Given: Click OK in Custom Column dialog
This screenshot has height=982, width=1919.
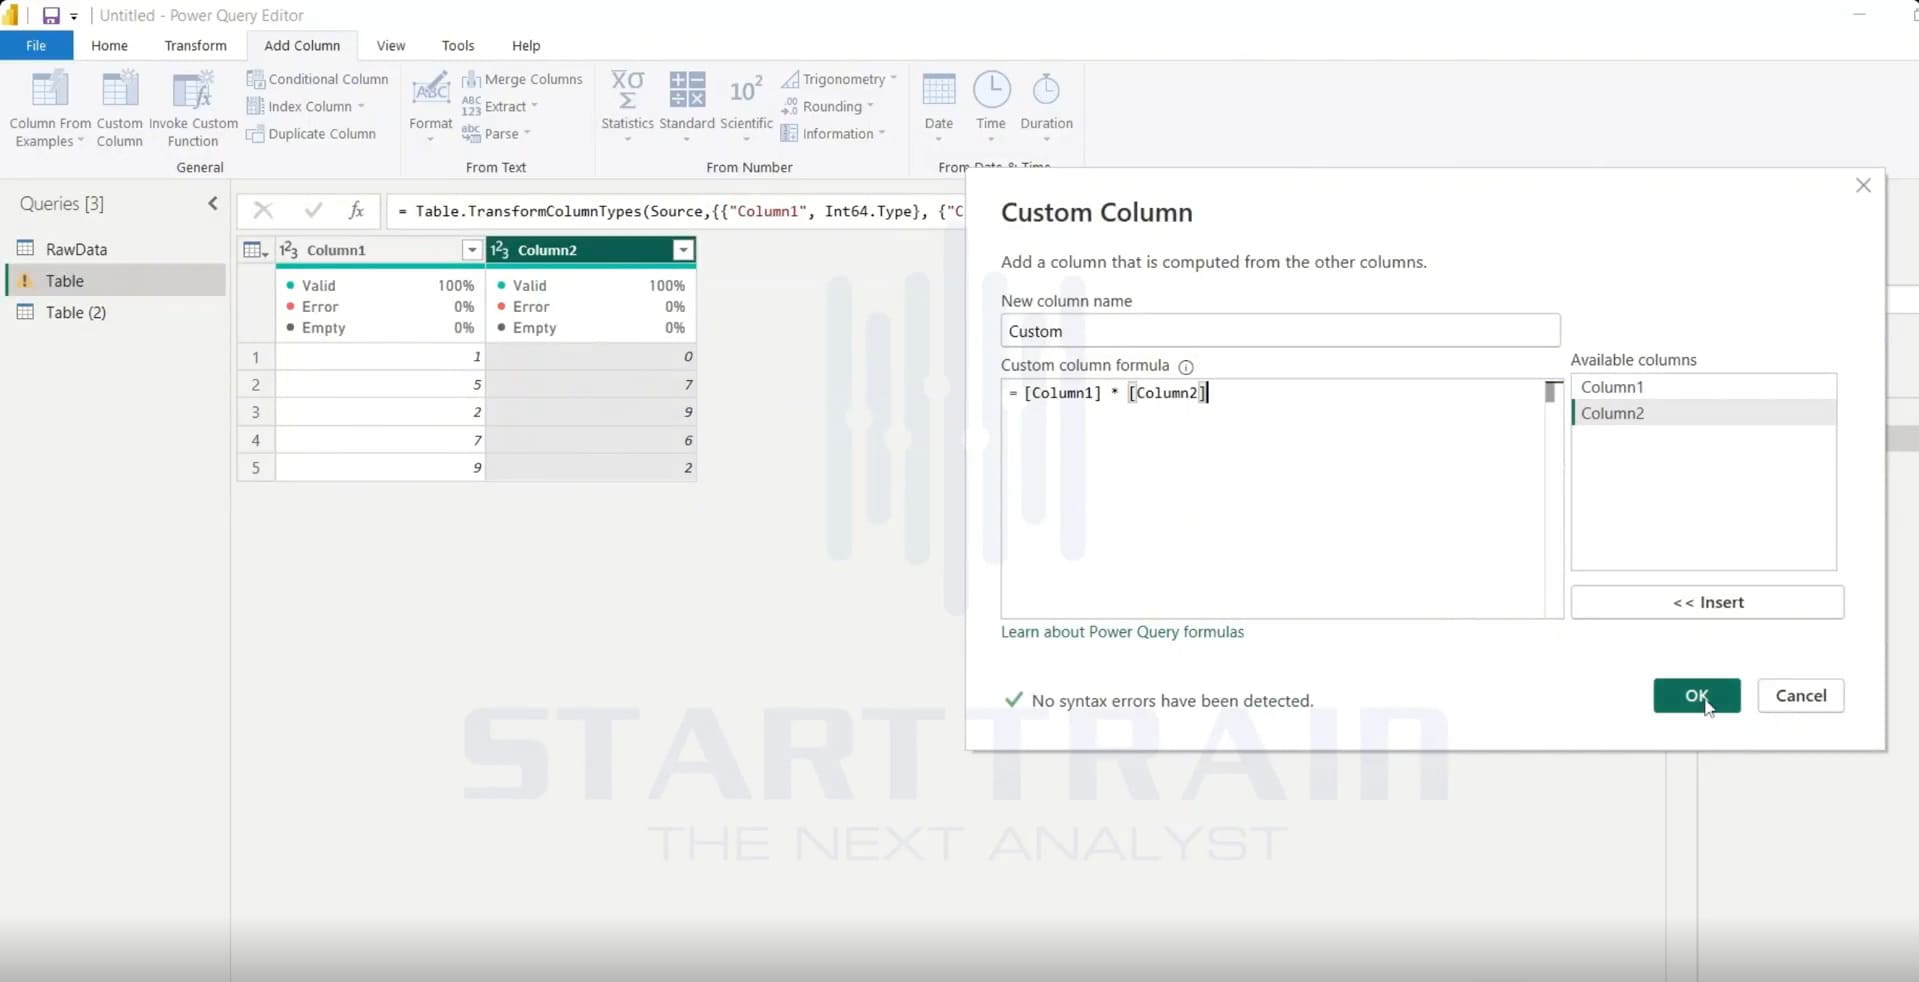Looking at the screenshot, I should coord(1697,696).
